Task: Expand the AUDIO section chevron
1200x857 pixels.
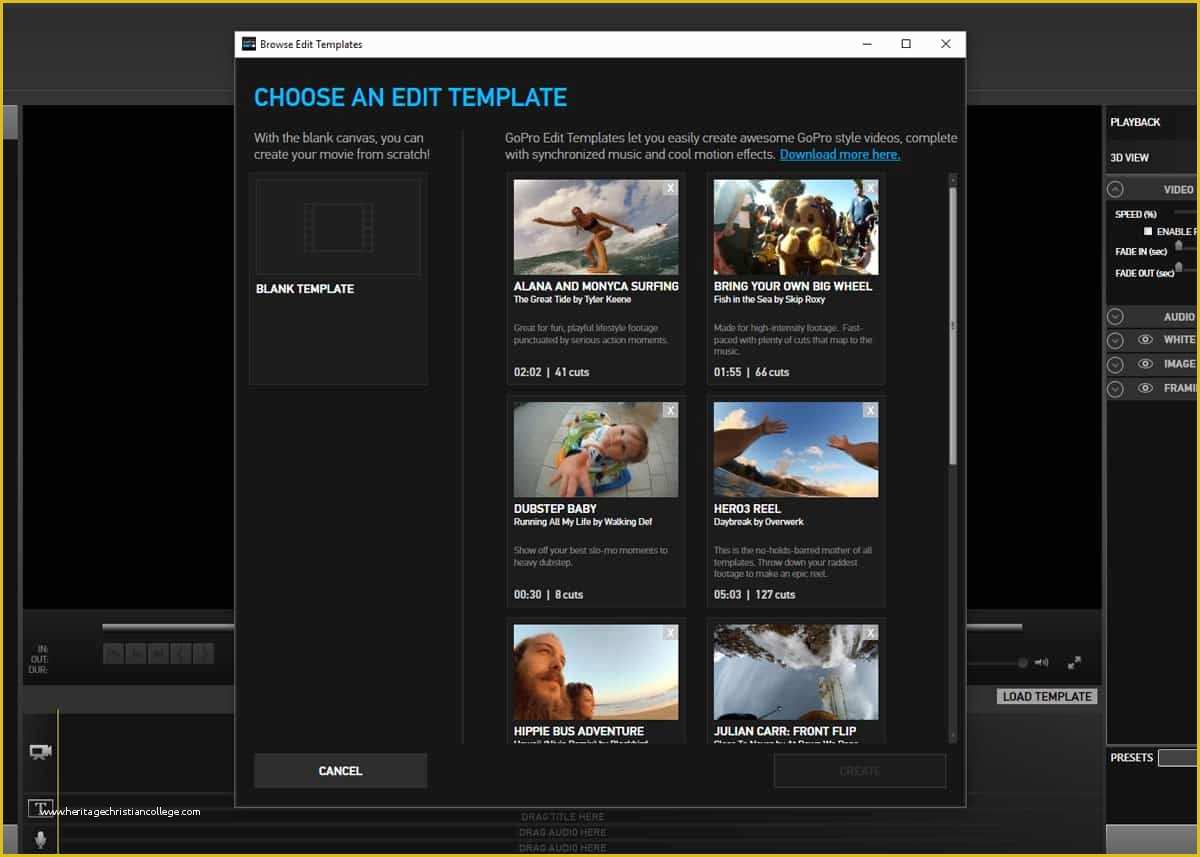Action: click(1115, 316)
